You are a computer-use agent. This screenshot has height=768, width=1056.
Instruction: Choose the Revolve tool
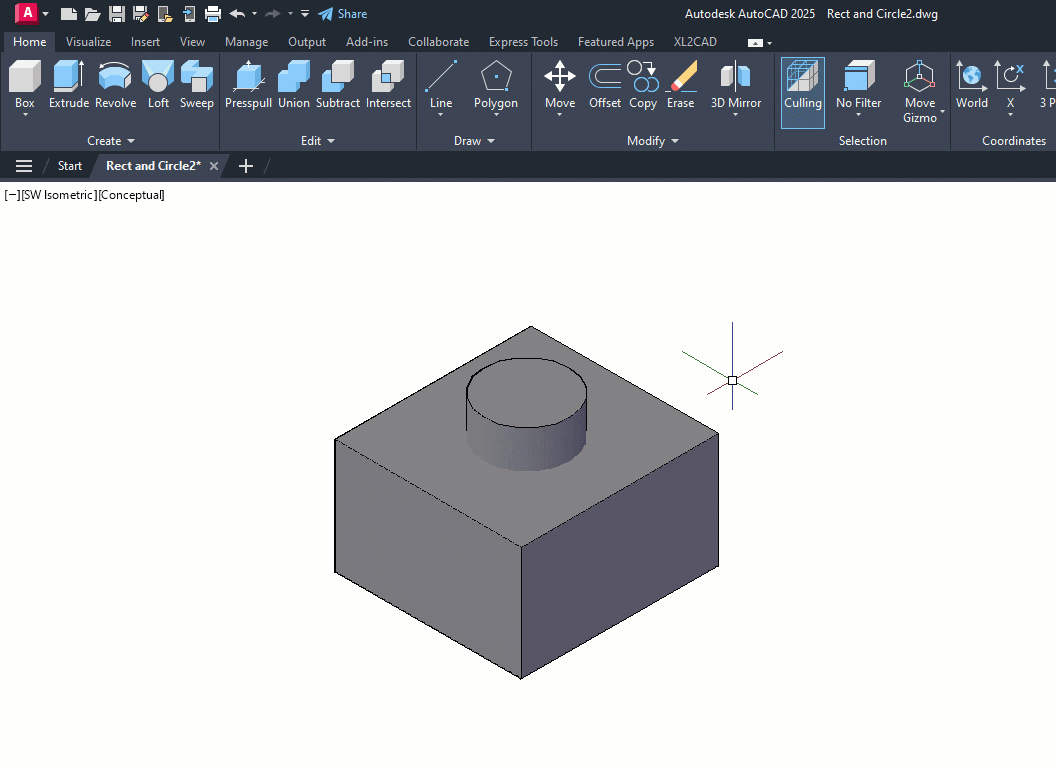click(x=115, y=84)
